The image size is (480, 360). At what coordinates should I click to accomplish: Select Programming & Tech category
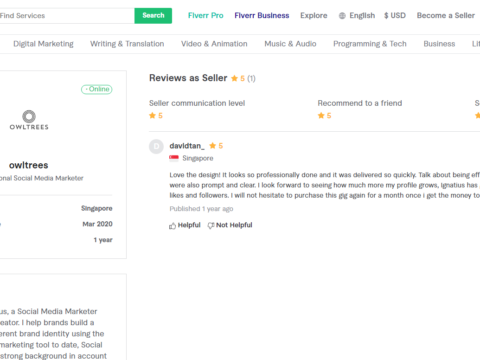tap(370, 44)
